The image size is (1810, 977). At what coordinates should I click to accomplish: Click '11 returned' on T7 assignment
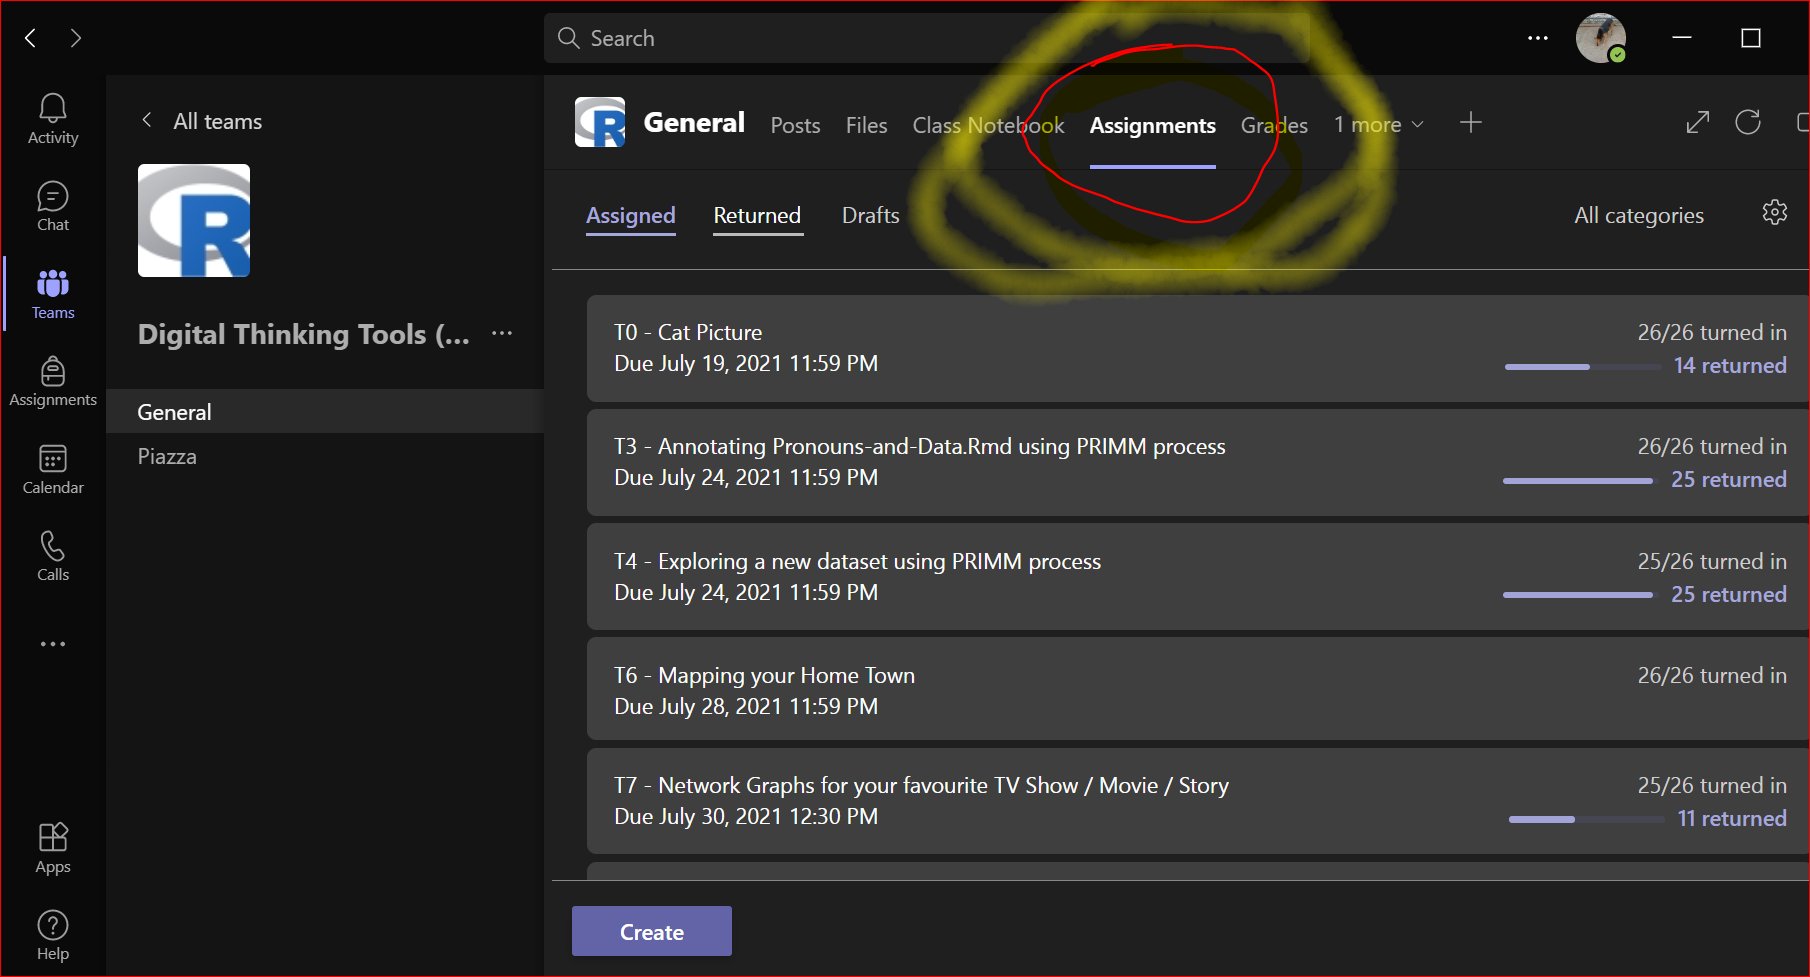click(x=1732, y=818)
